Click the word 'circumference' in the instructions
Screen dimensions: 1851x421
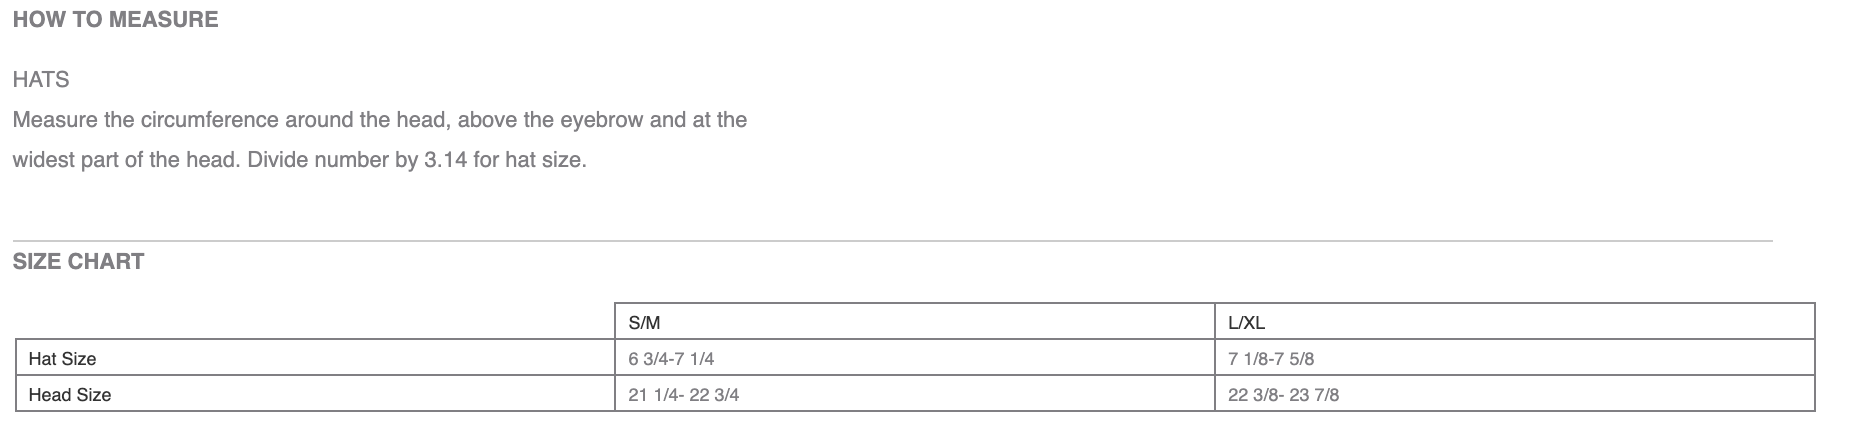[x=210, y=120]
